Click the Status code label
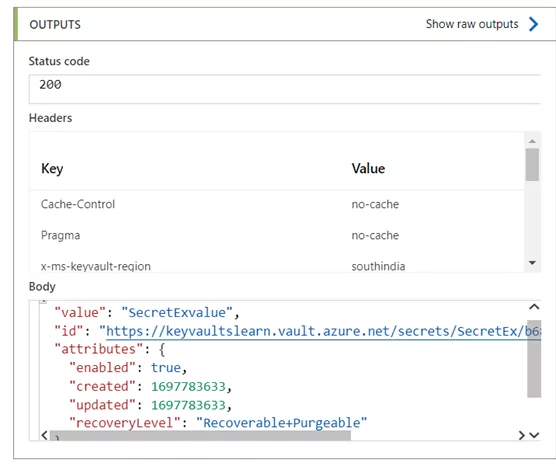This screenshot has height=466, width=556. tap(59, 61)
